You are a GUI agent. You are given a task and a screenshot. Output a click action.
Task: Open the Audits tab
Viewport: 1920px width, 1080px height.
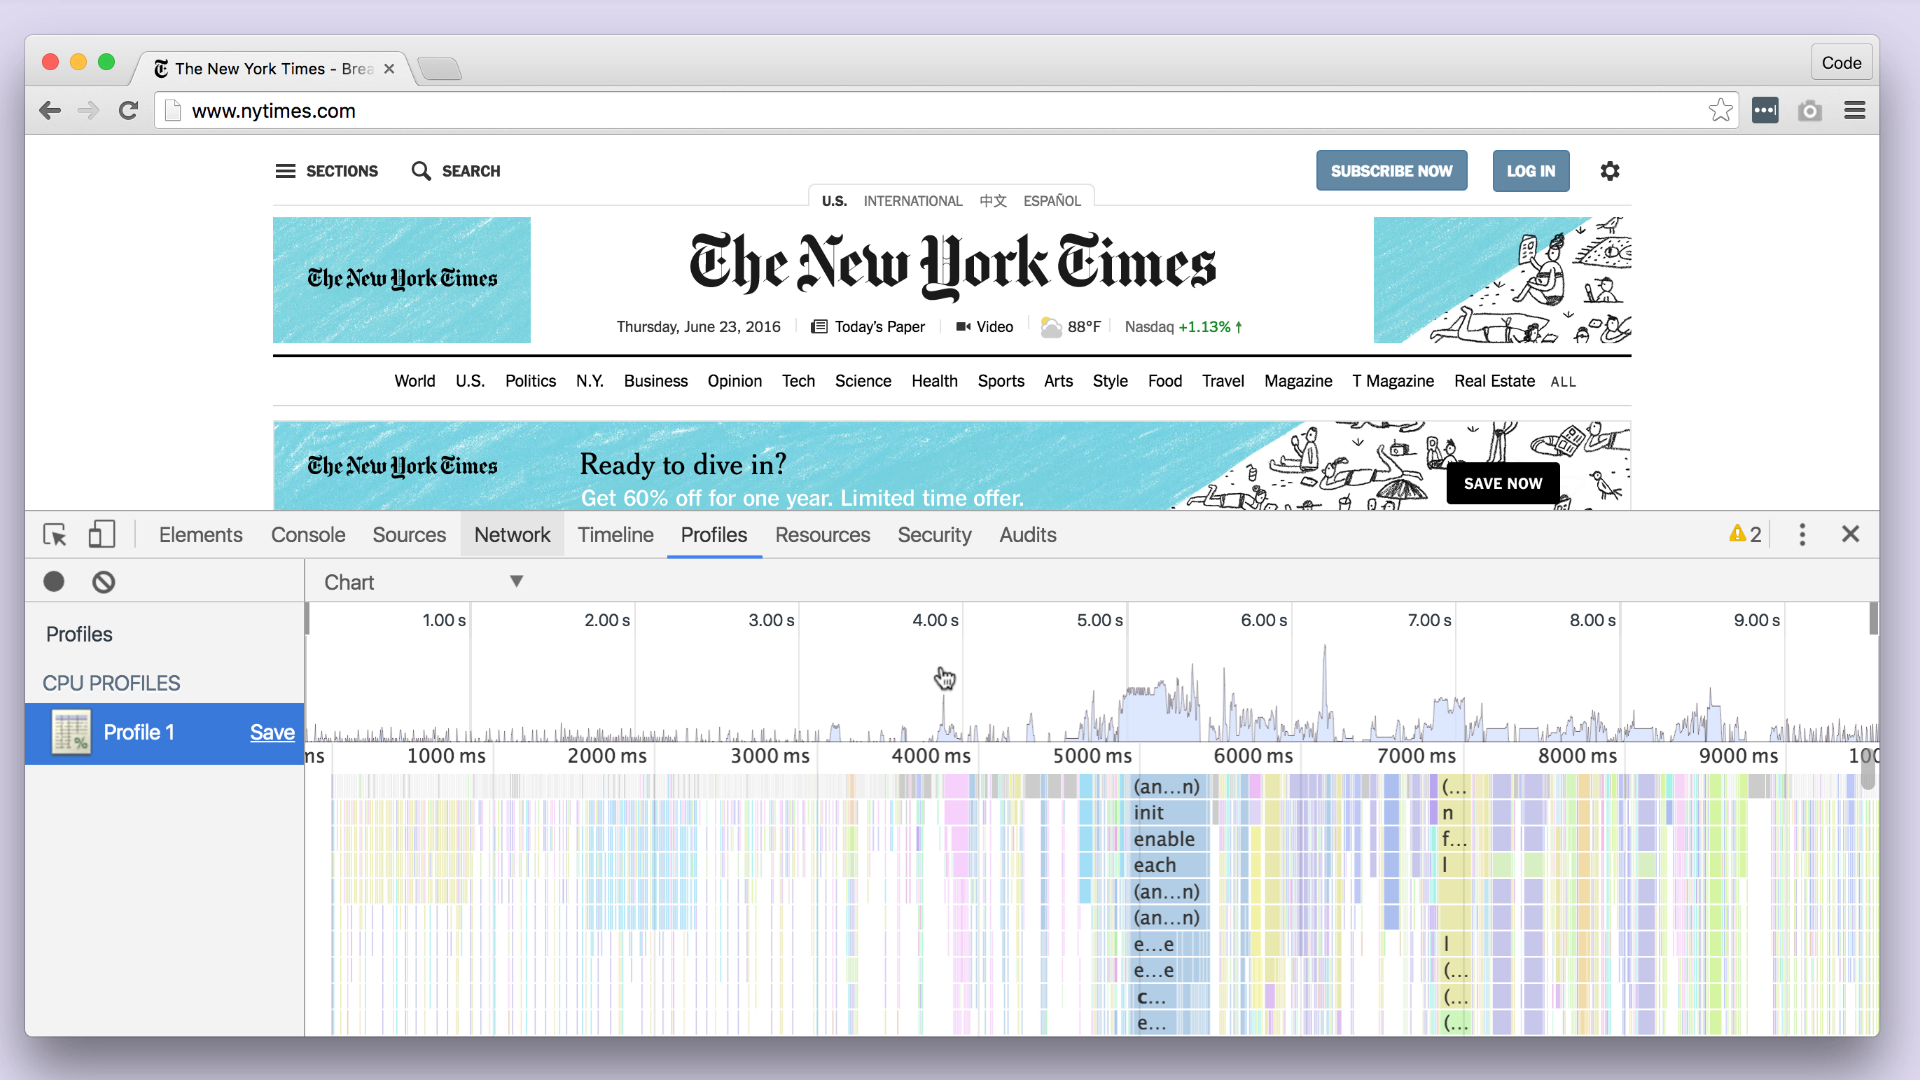pyautogui.click(x=1028, y=535)
